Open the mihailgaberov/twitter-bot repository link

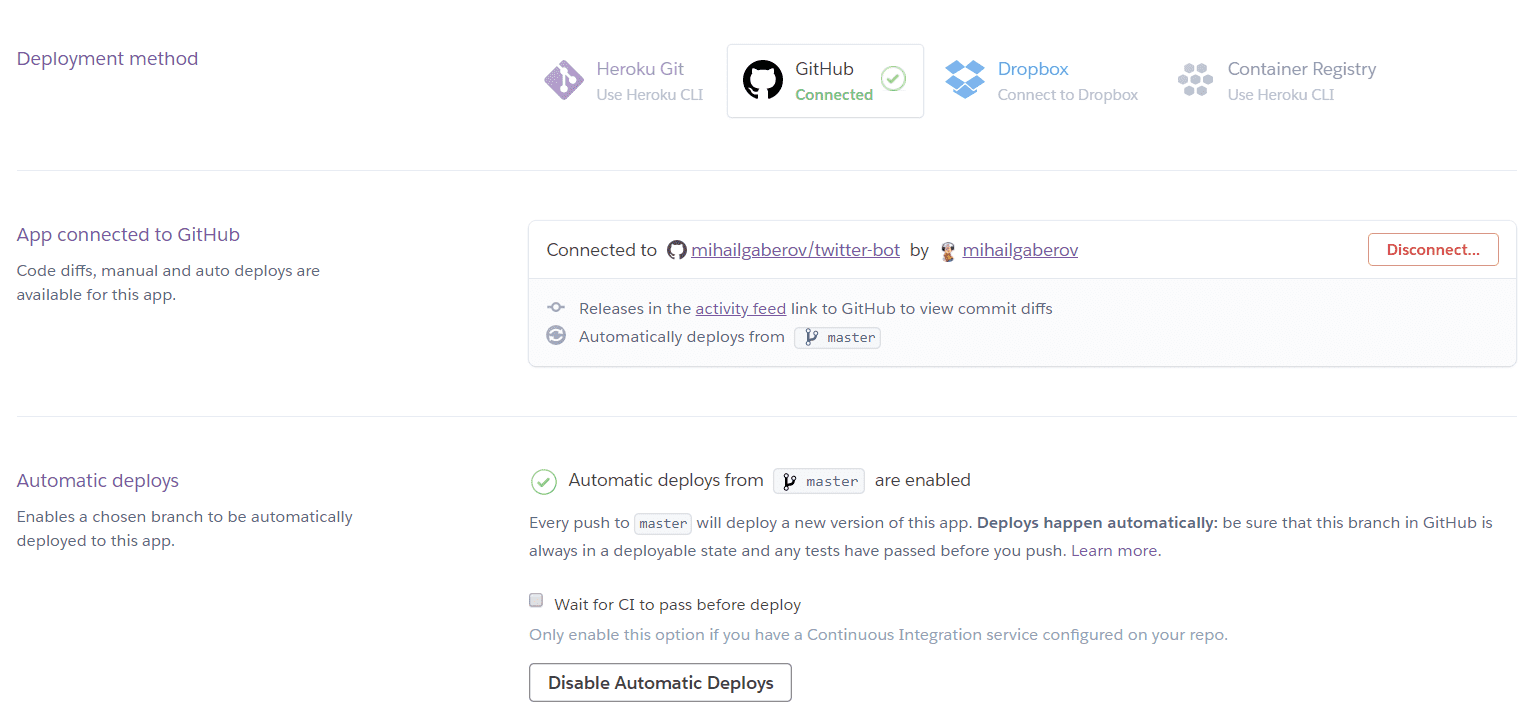[x=795, y=250]
